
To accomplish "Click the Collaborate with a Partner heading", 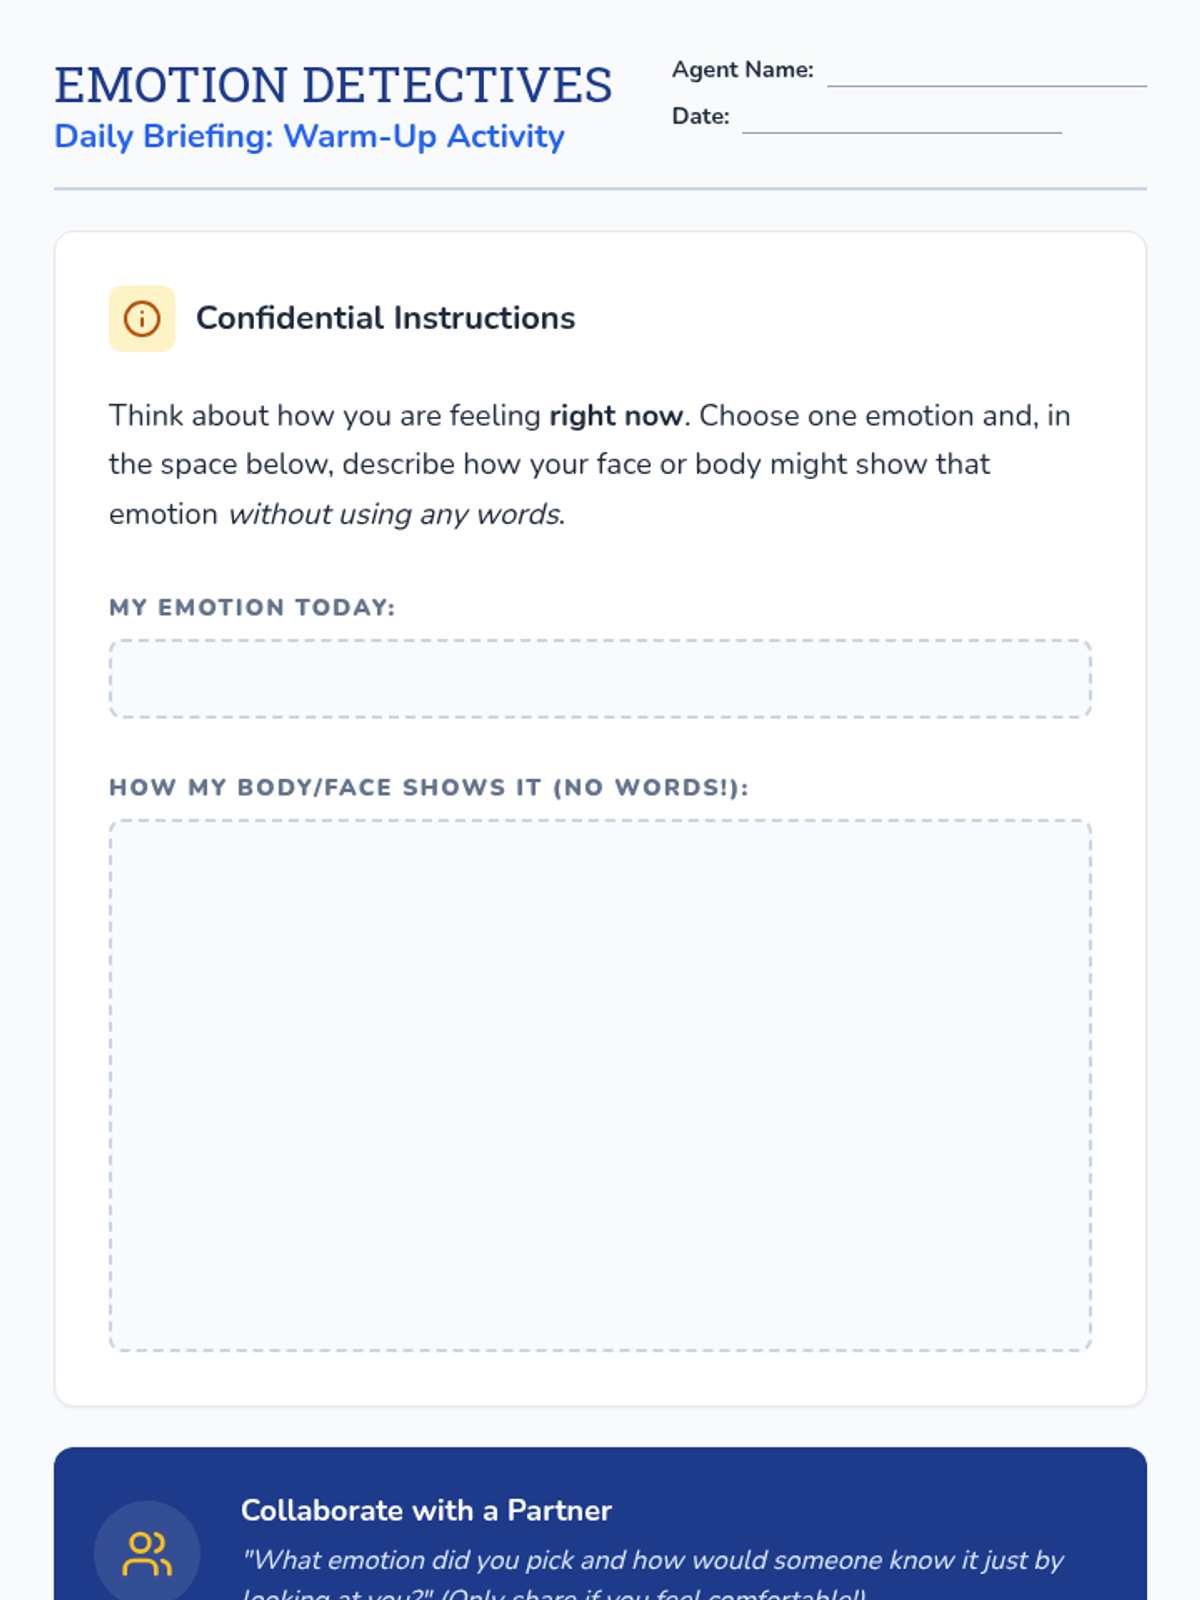I will [426, 1510].
